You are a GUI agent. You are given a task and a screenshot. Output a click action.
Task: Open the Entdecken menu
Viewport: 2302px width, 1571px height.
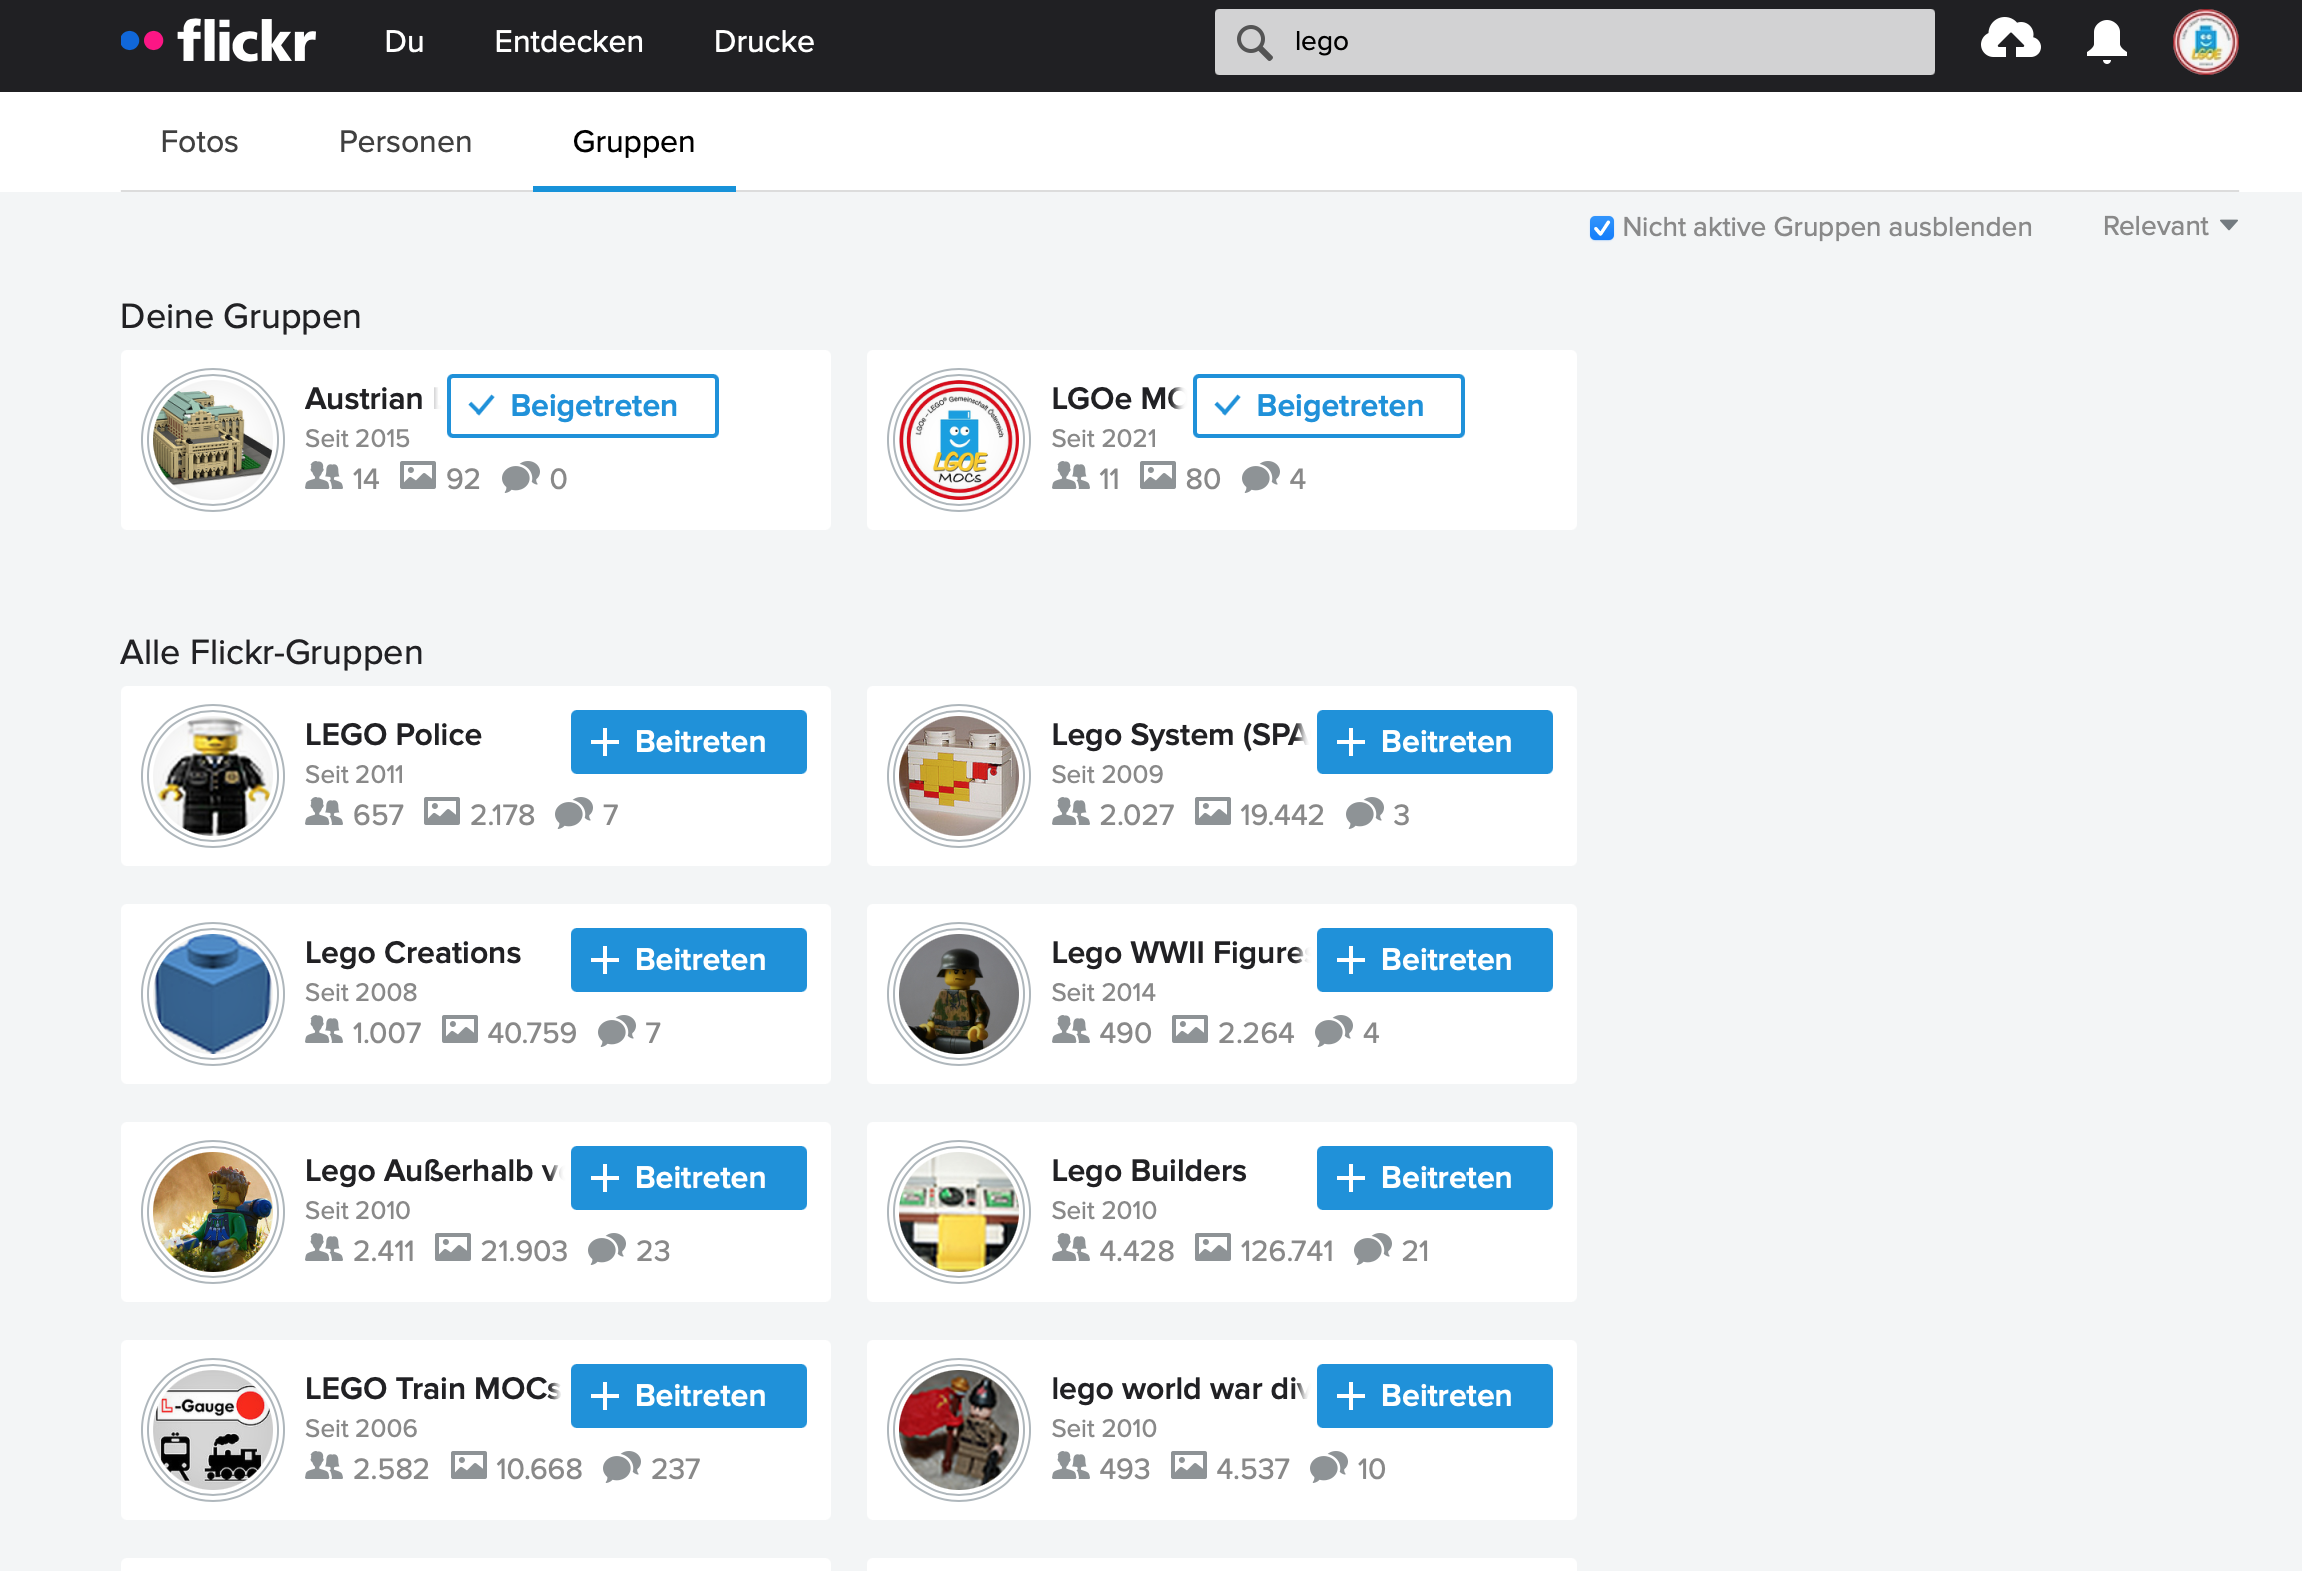[x=569, y=41]
